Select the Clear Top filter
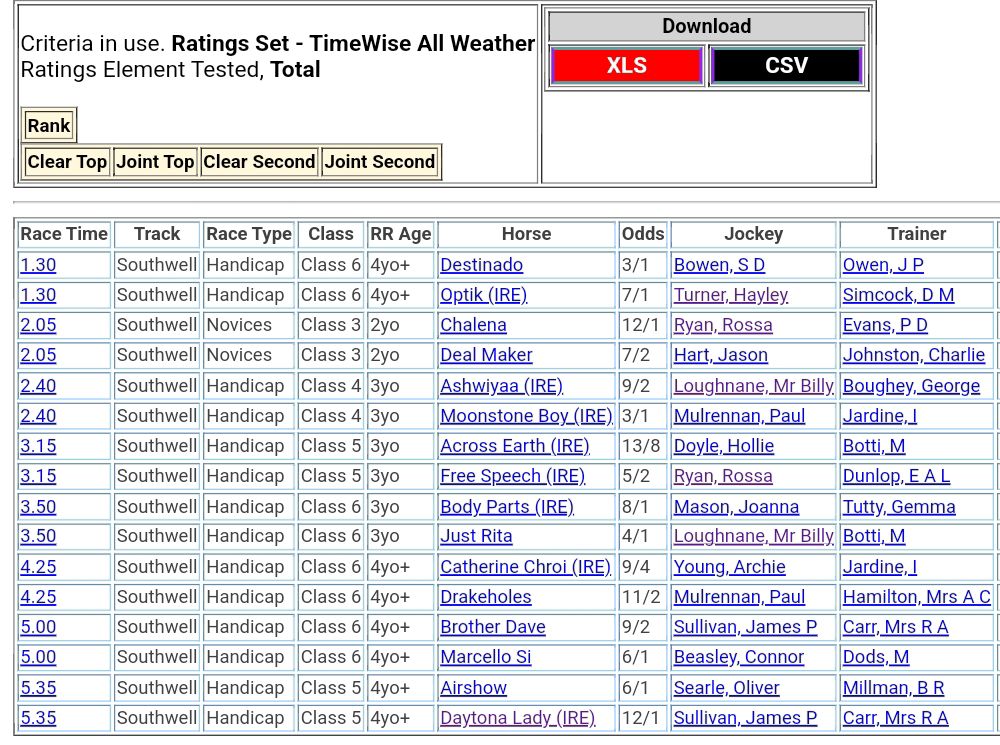 (x=67, y=162)
